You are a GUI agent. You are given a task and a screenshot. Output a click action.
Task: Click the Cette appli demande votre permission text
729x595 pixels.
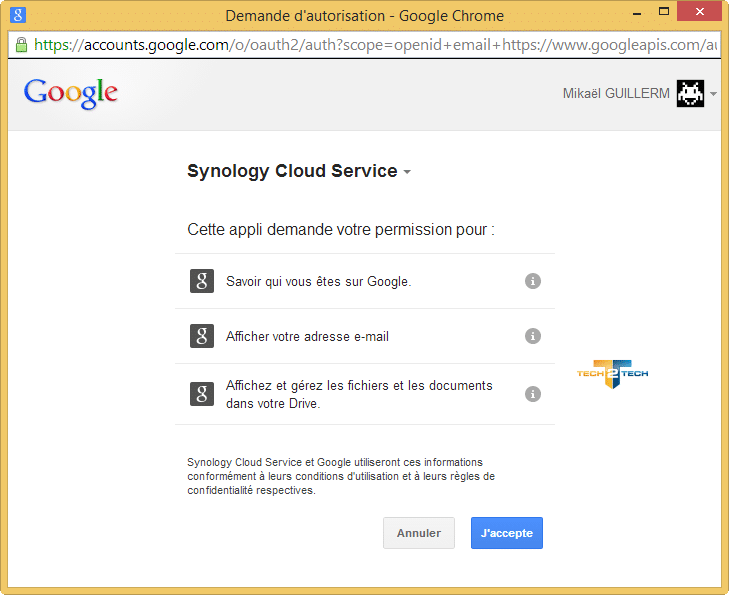click(x=341, y=230)
